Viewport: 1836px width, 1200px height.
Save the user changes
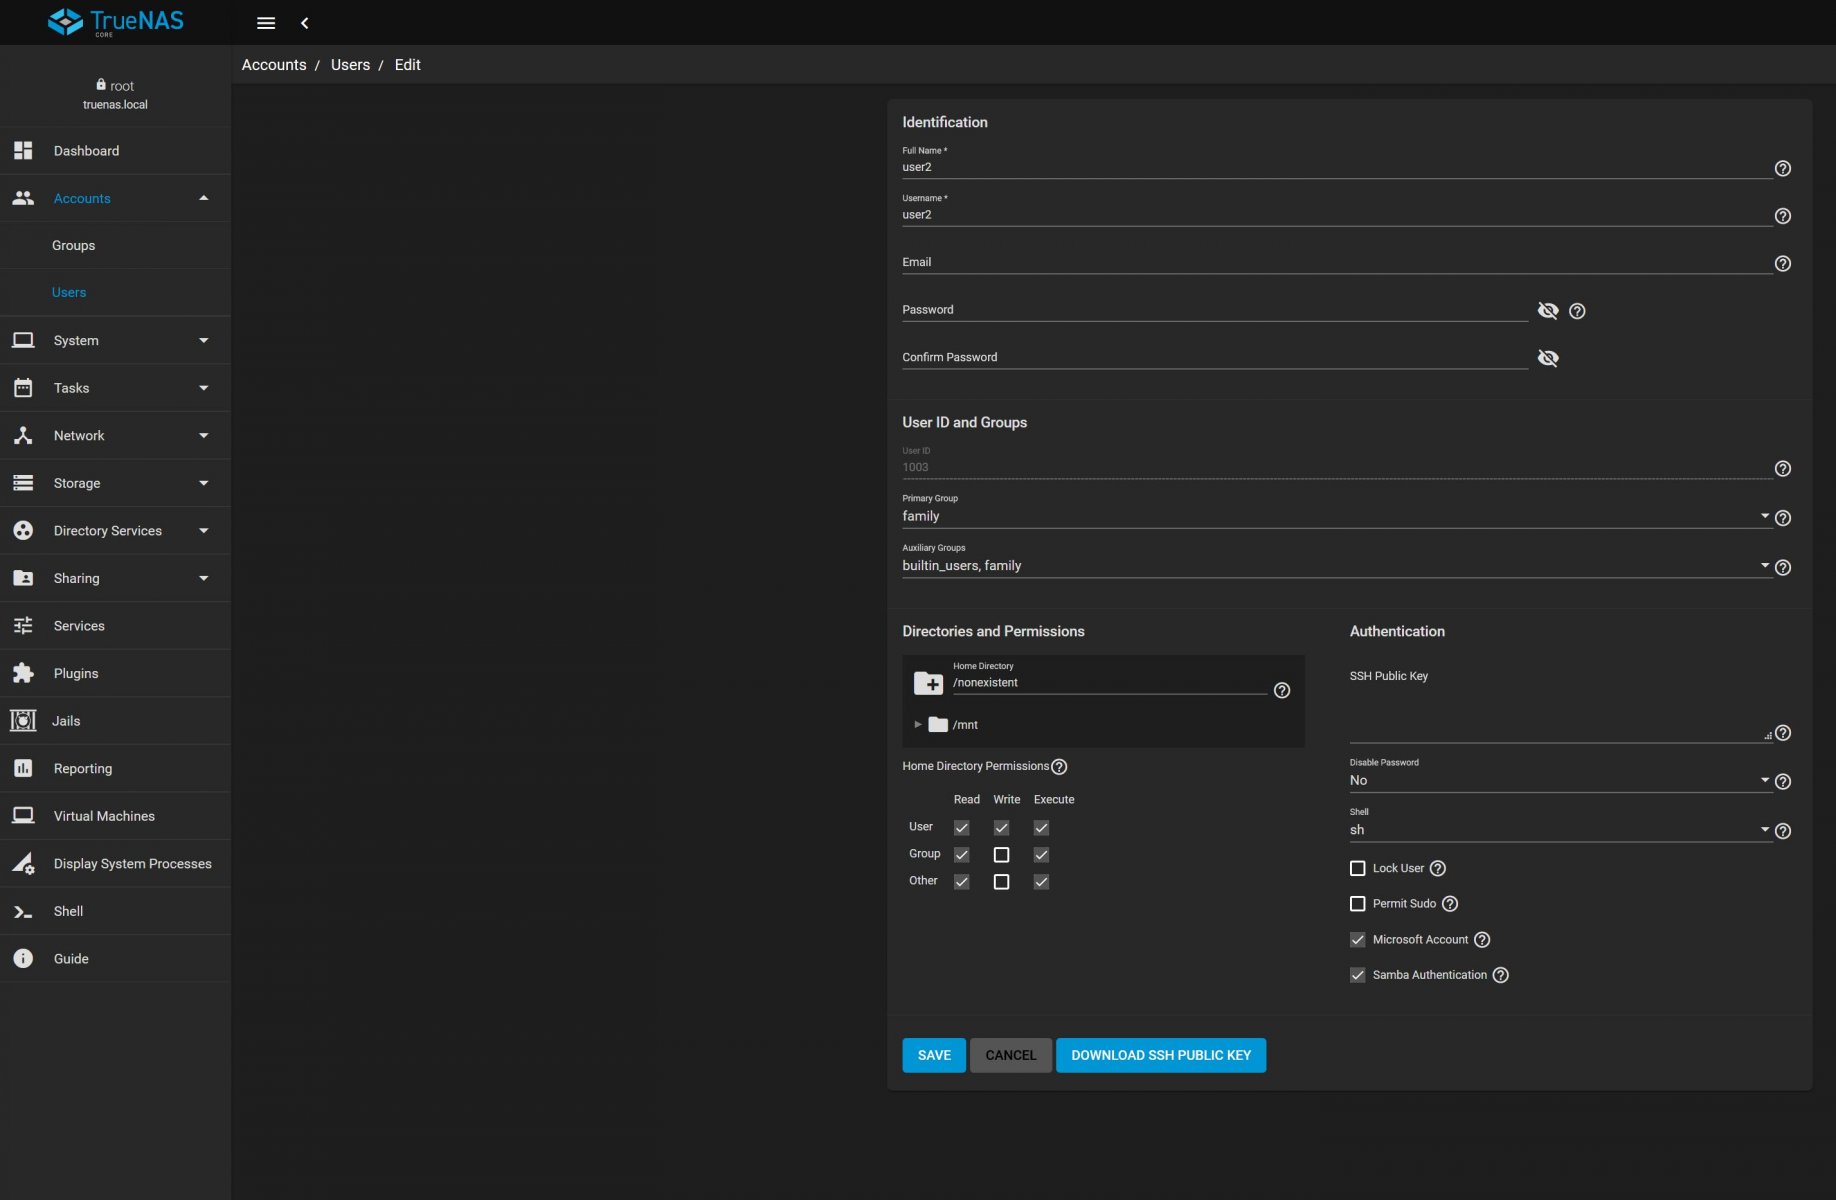pos(934,1055)
